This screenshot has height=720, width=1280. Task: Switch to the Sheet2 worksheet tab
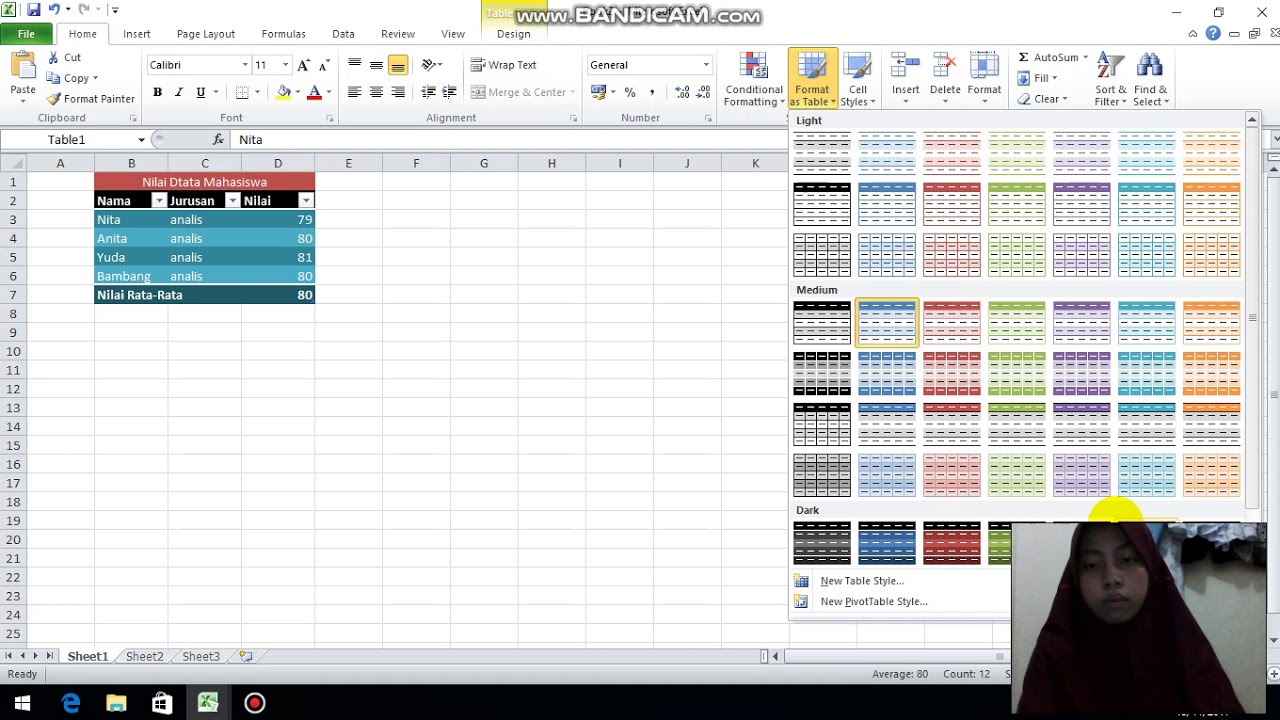click(144, 657)
